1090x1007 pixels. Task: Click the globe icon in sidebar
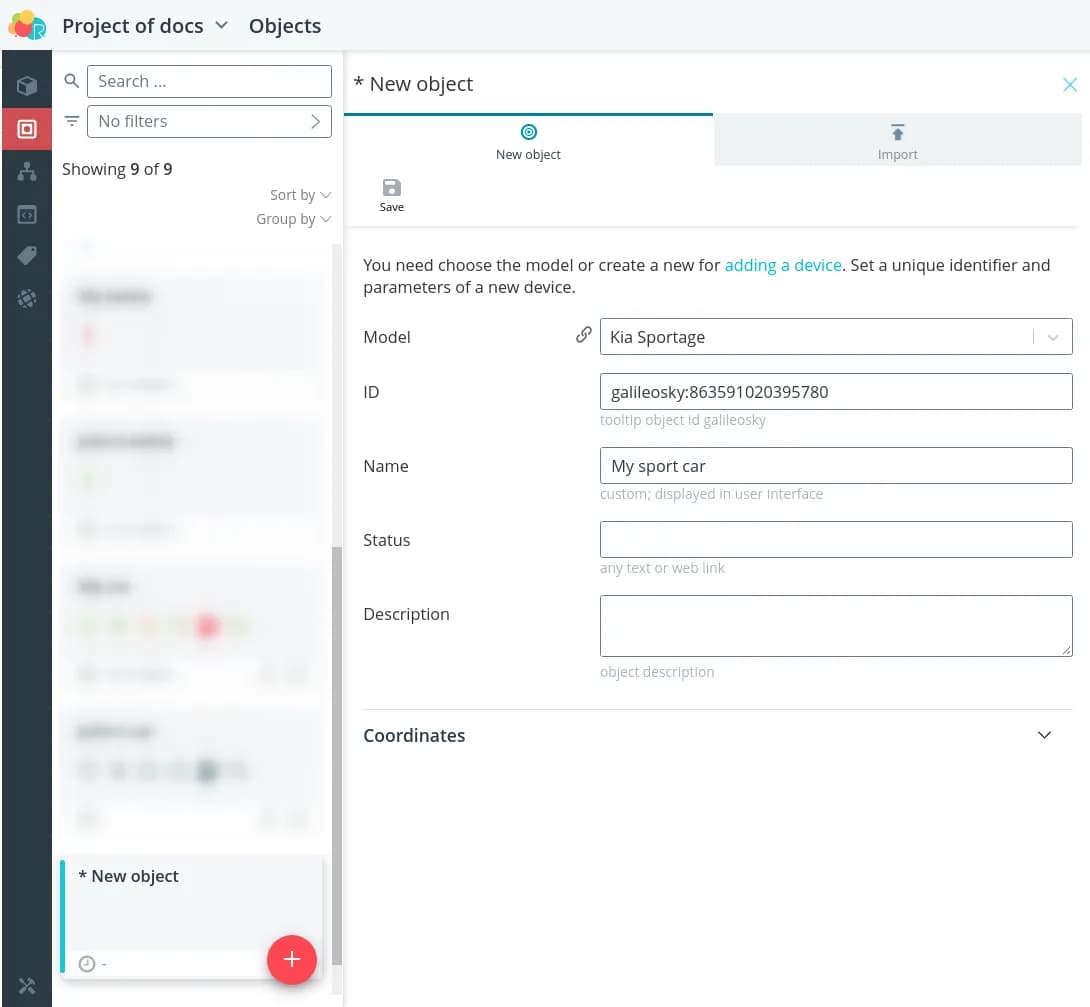[x=27, y=298]
